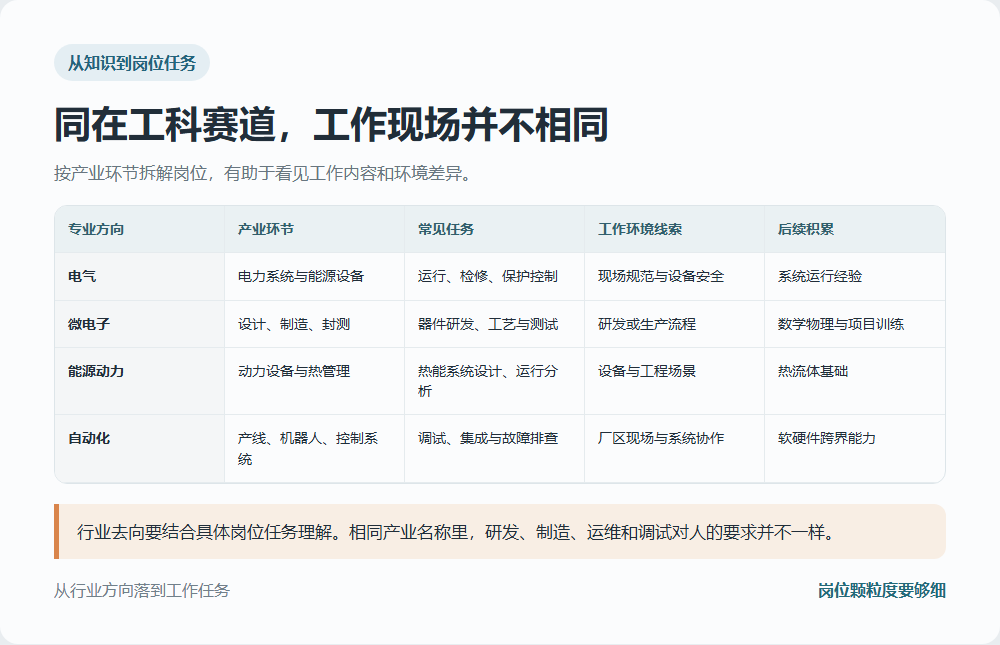Click the cell 设计、制造、封测
1000x645 pixels.
point(314,324)
